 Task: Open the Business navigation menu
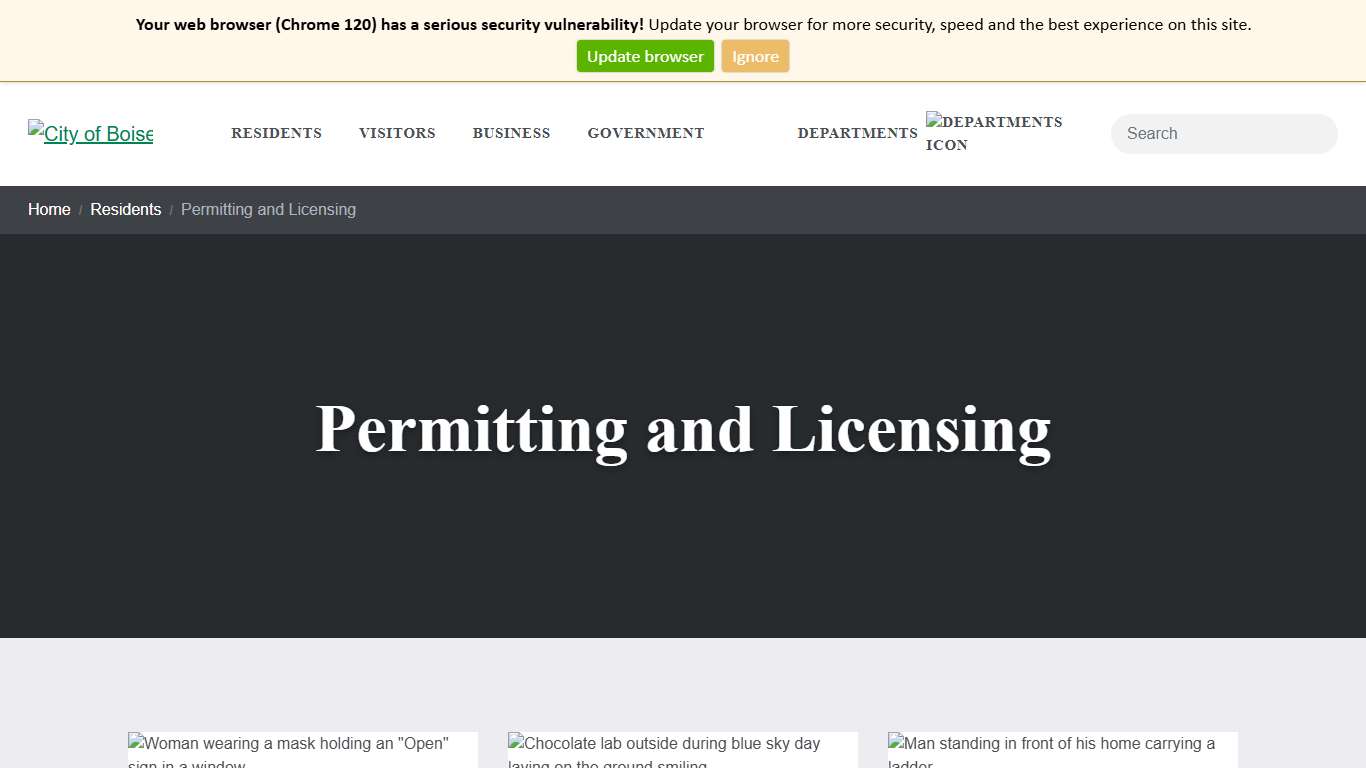coord(511,133)
